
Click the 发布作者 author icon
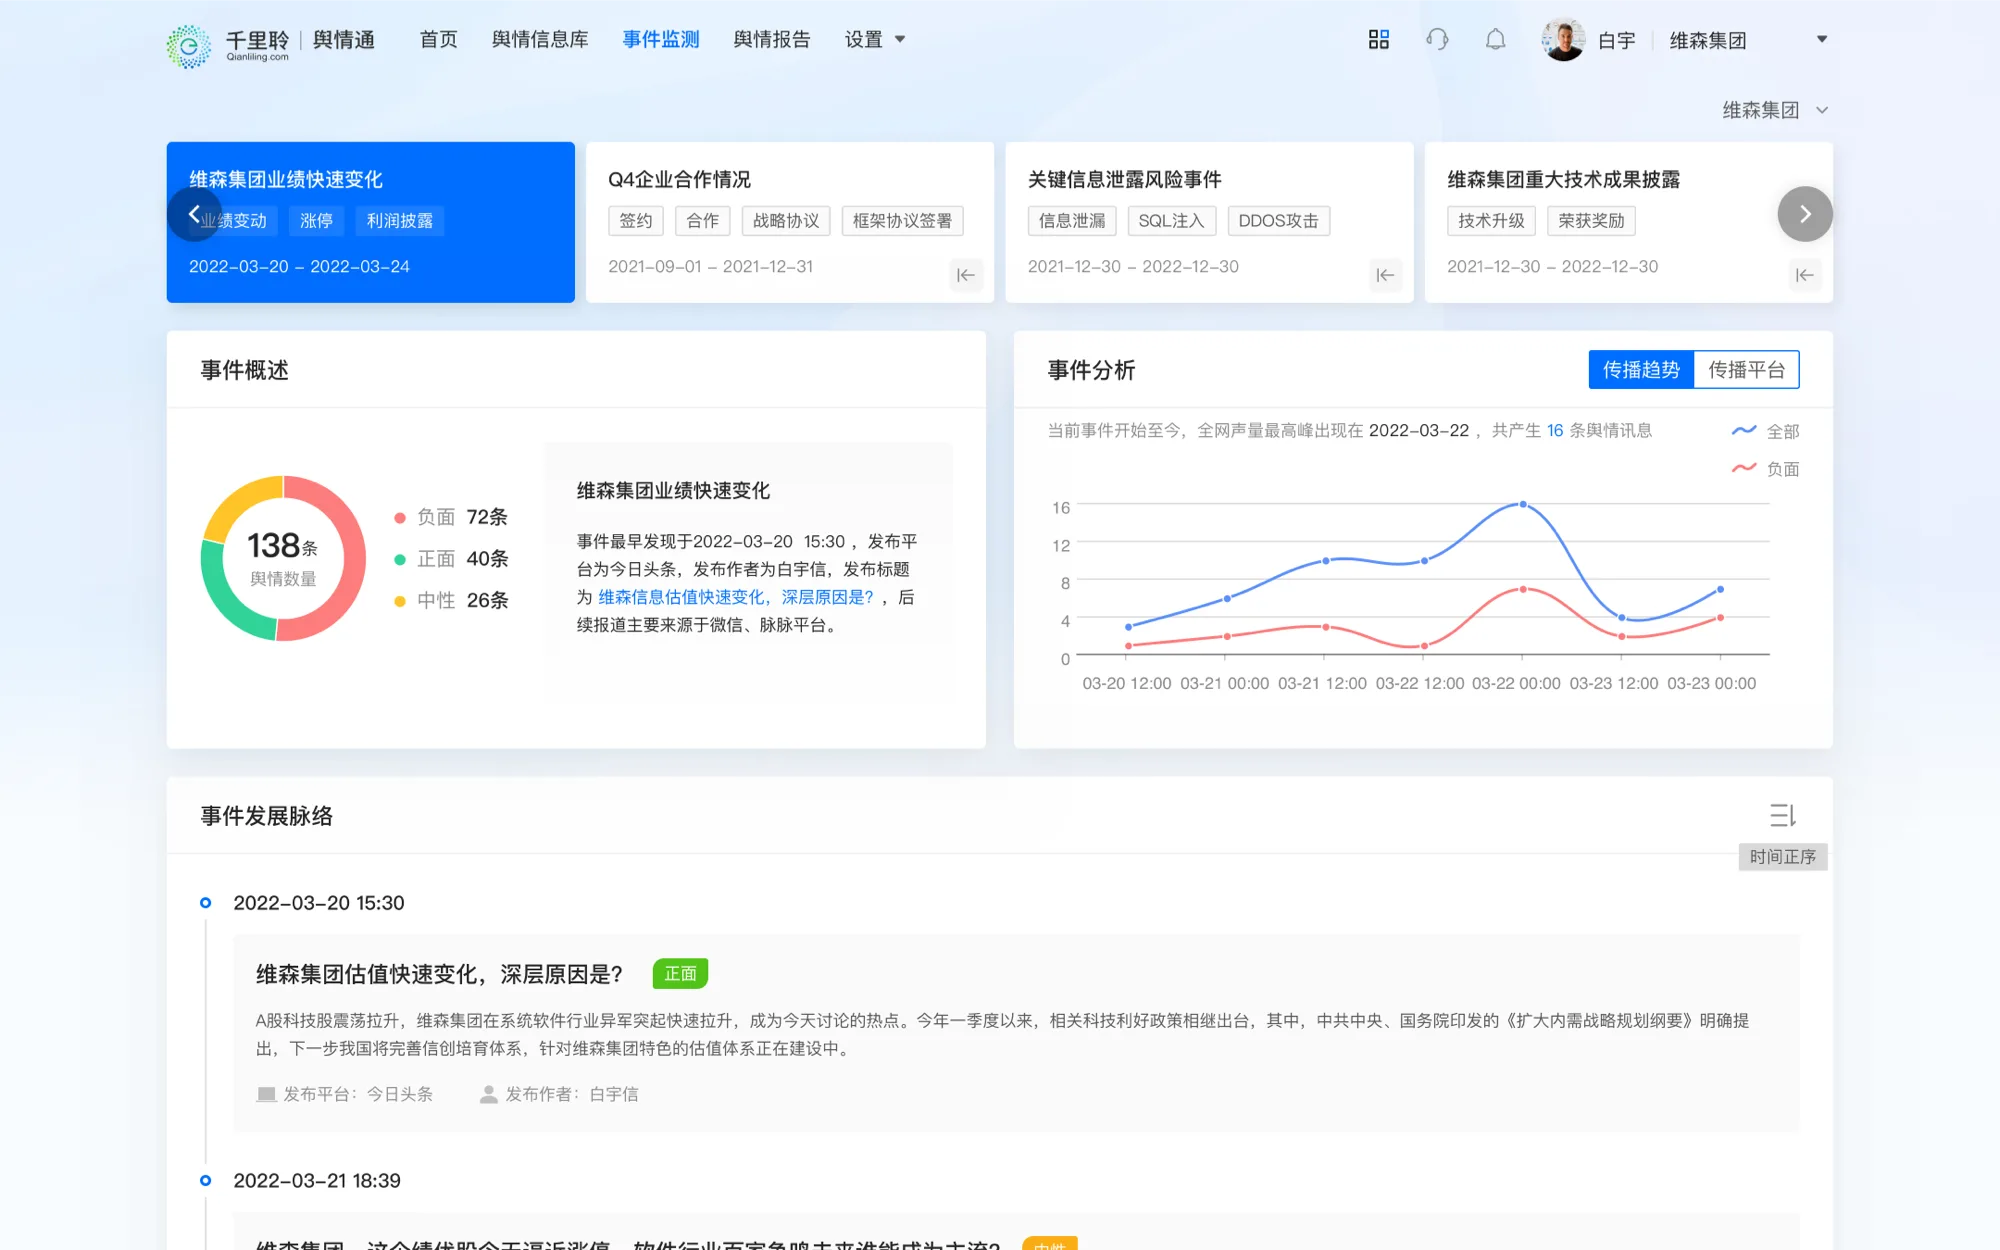click(x=488, y=1094)
